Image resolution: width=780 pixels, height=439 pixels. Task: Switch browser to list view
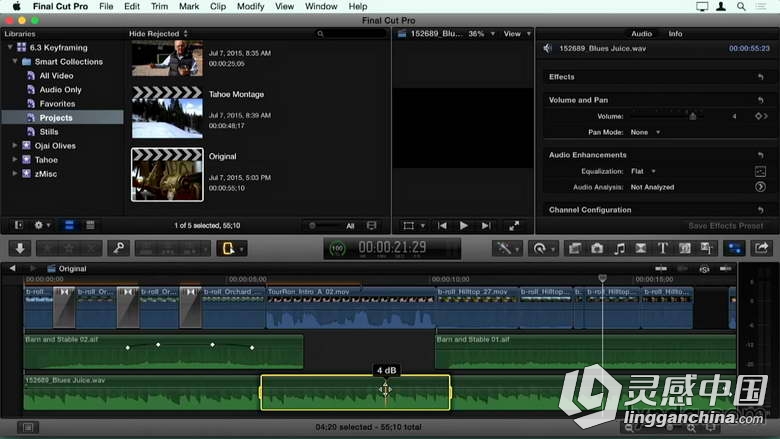[90, 225]
